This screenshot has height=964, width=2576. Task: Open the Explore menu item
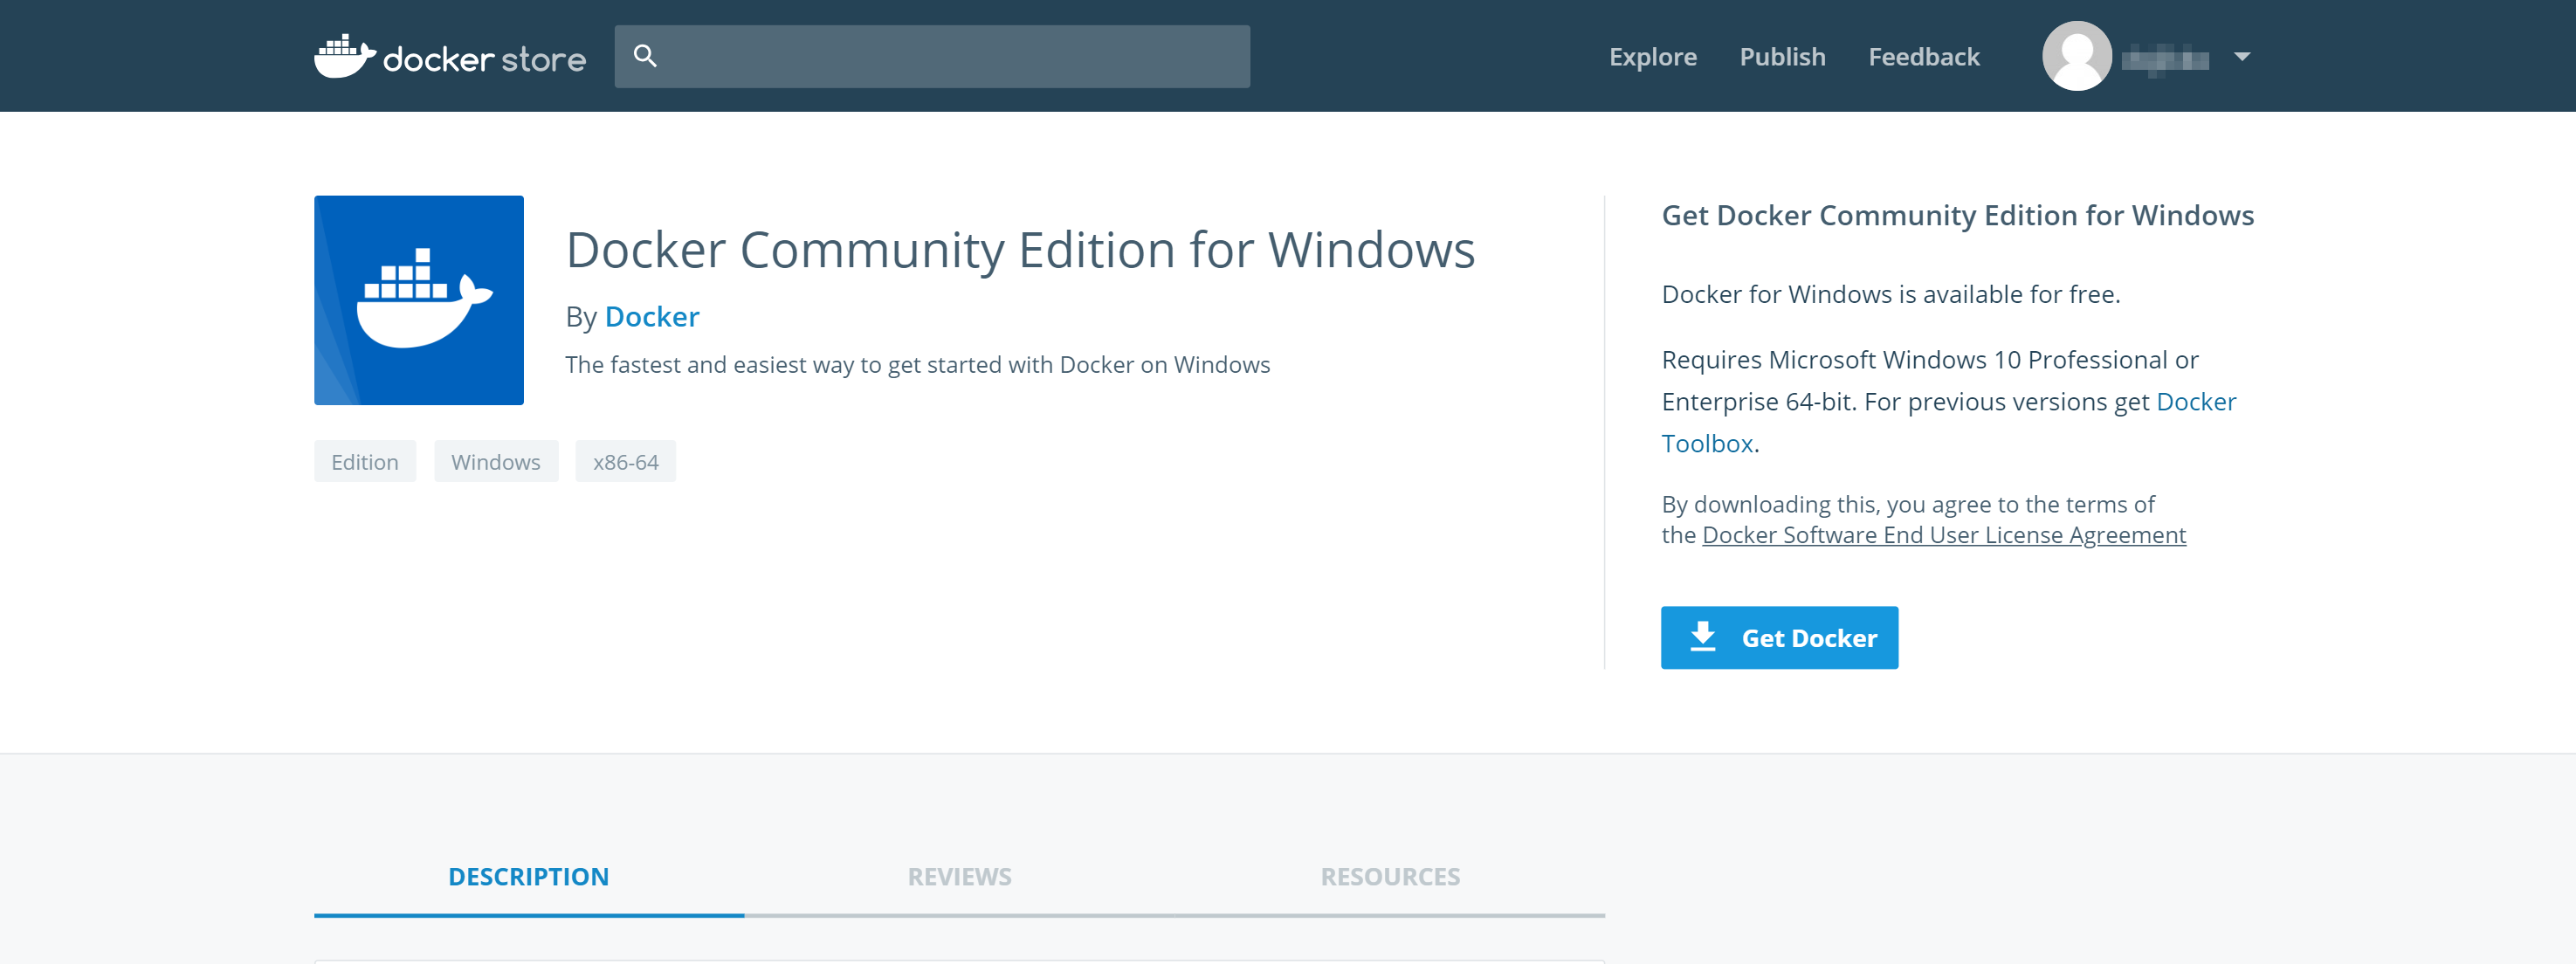click(1652, 57)
